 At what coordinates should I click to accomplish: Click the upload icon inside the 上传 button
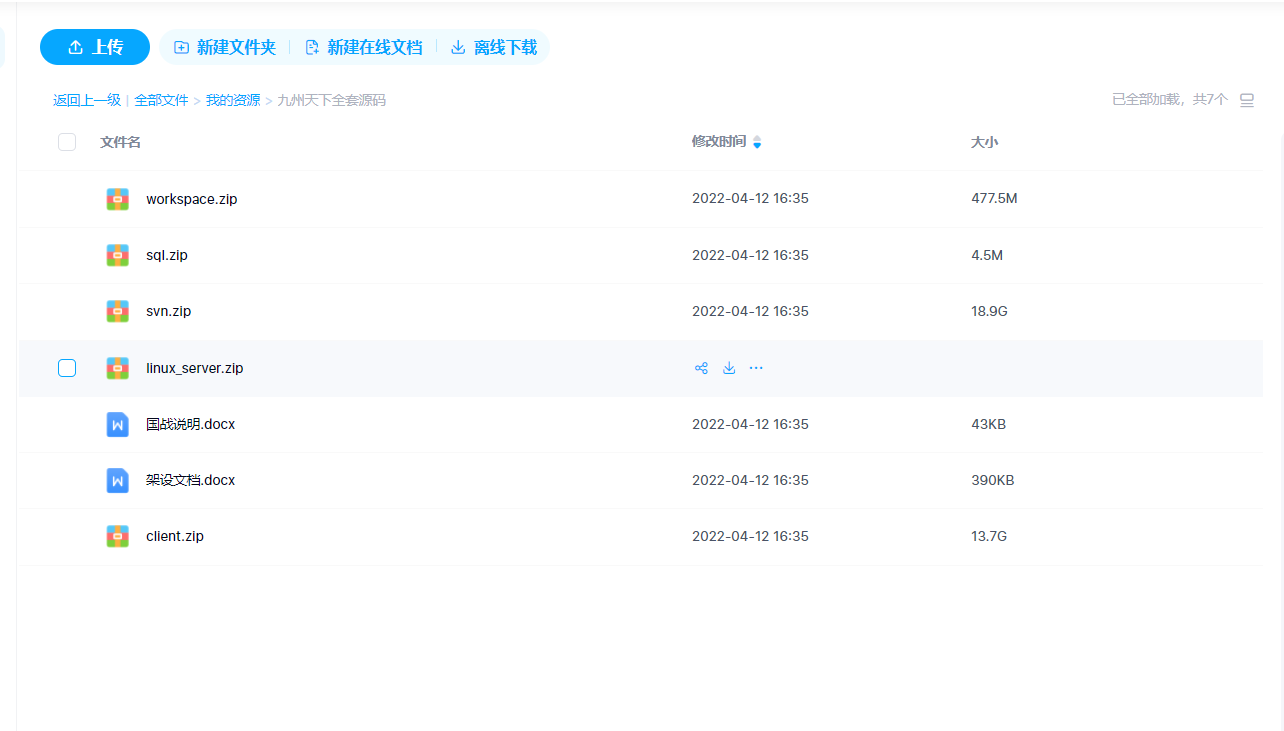(x=74, y=46)
